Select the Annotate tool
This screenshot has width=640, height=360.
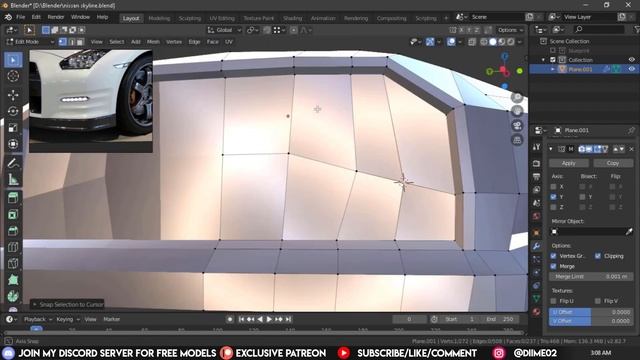[x=13, y=163]
